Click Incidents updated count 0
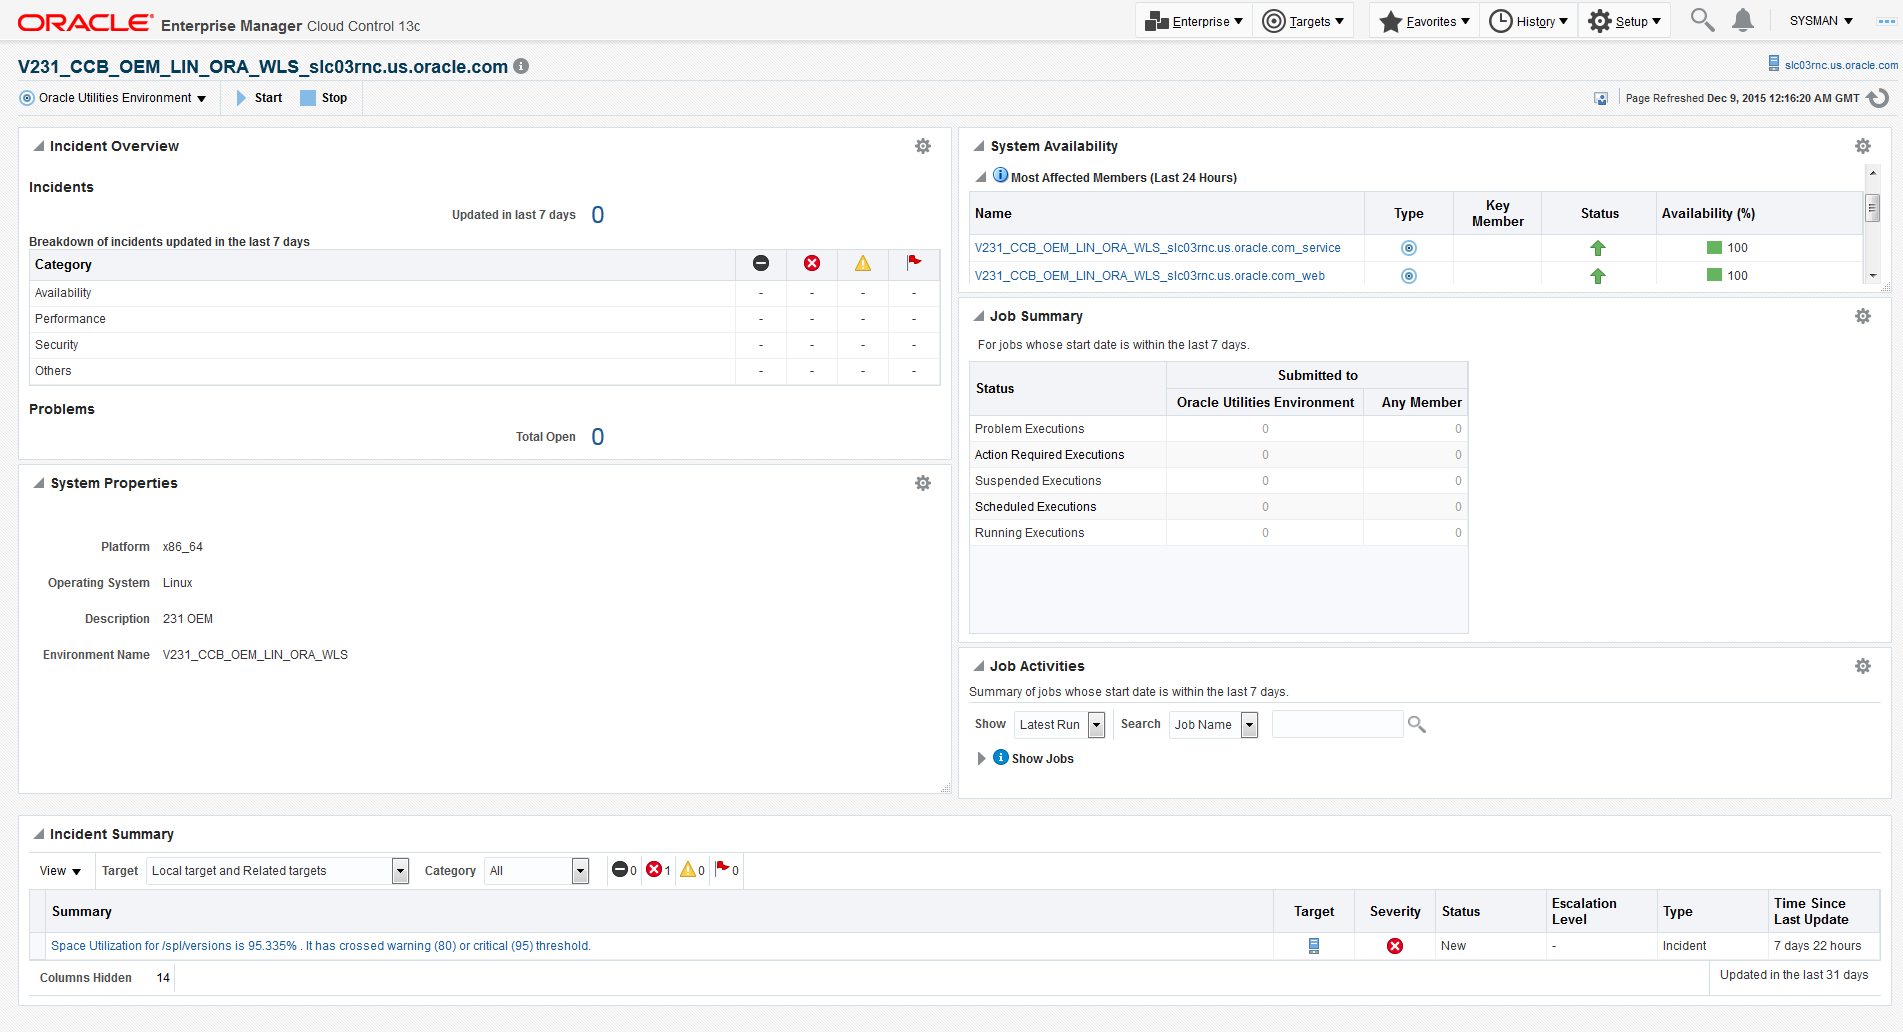Image resolution: width=1903 pixels, height=1032 pixels. pyautogui.click(x=598, y=215)
